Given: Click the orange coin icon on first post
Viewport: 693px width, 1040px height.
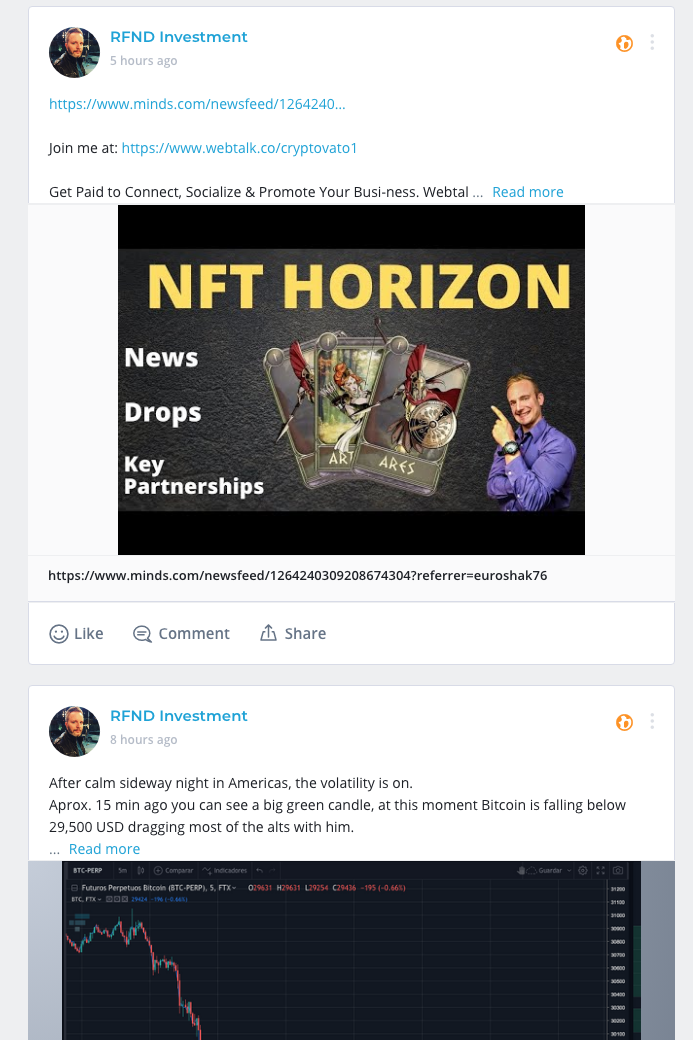Looking at the screenshot, I should pos(624,43).
